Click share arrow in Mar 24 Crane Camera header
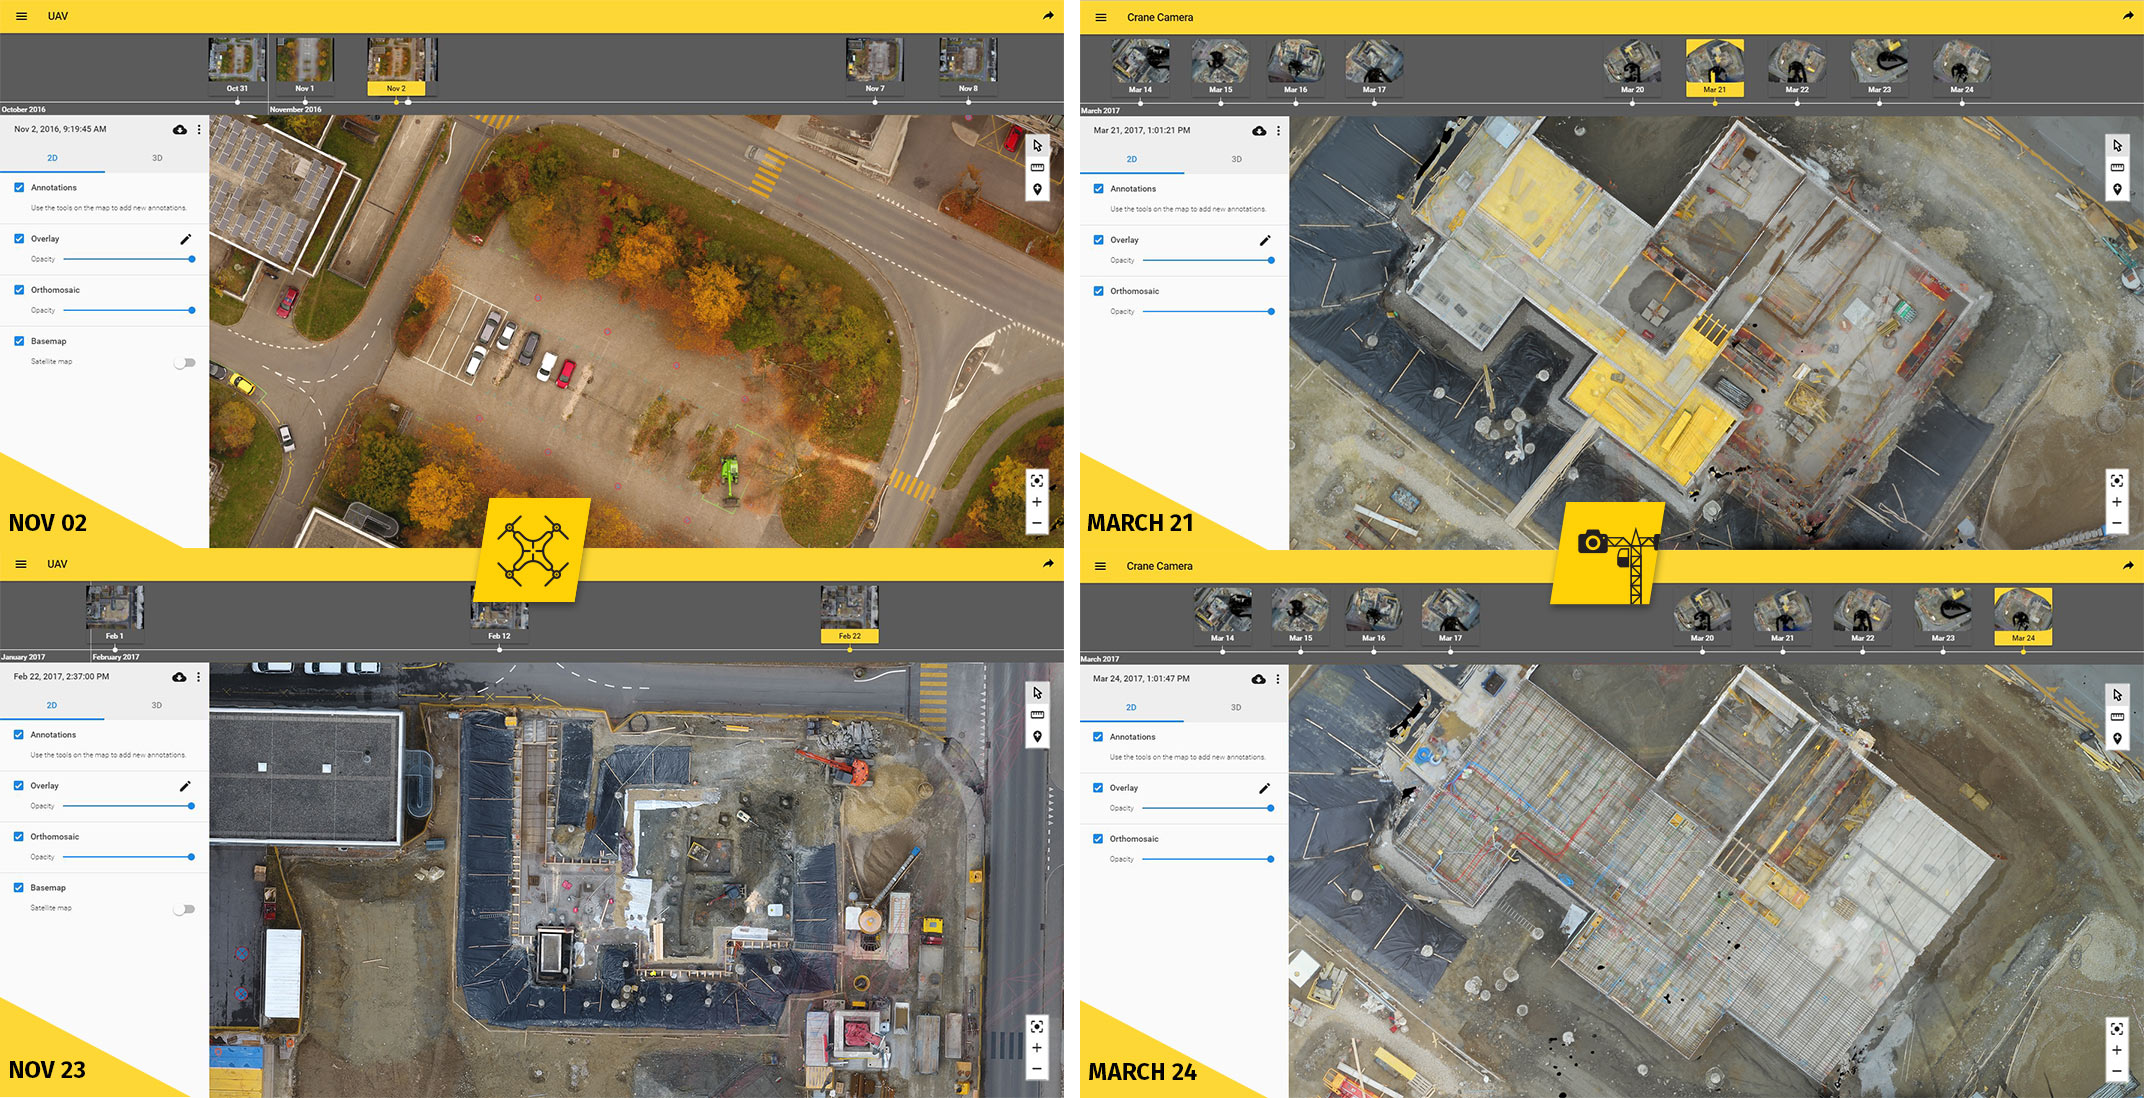Image resolution: width=2144 pixels, height=1098 pixels. click(2128, 566)
